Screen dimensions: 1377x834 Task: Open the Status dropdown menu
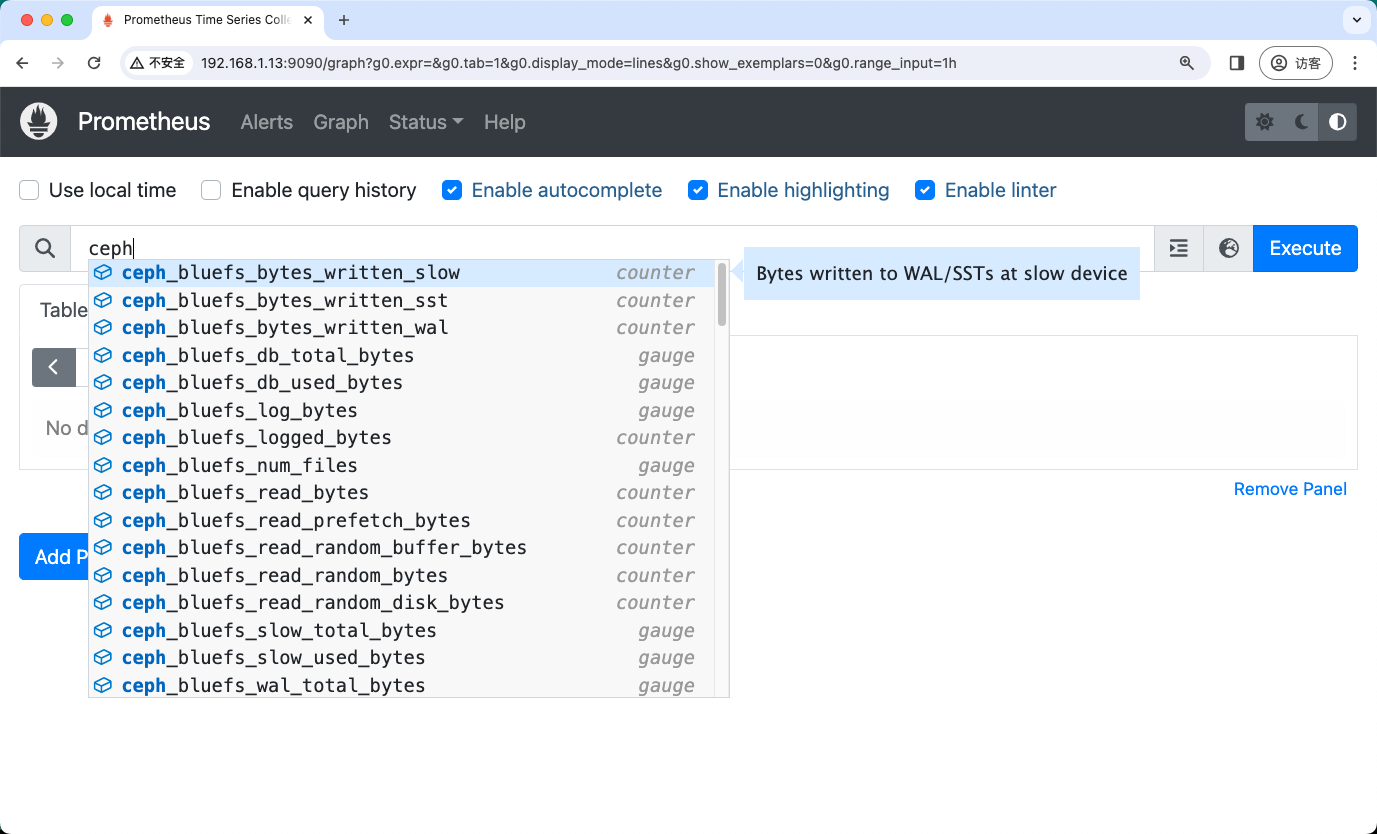pyautogui.click(x=426, y=122)
